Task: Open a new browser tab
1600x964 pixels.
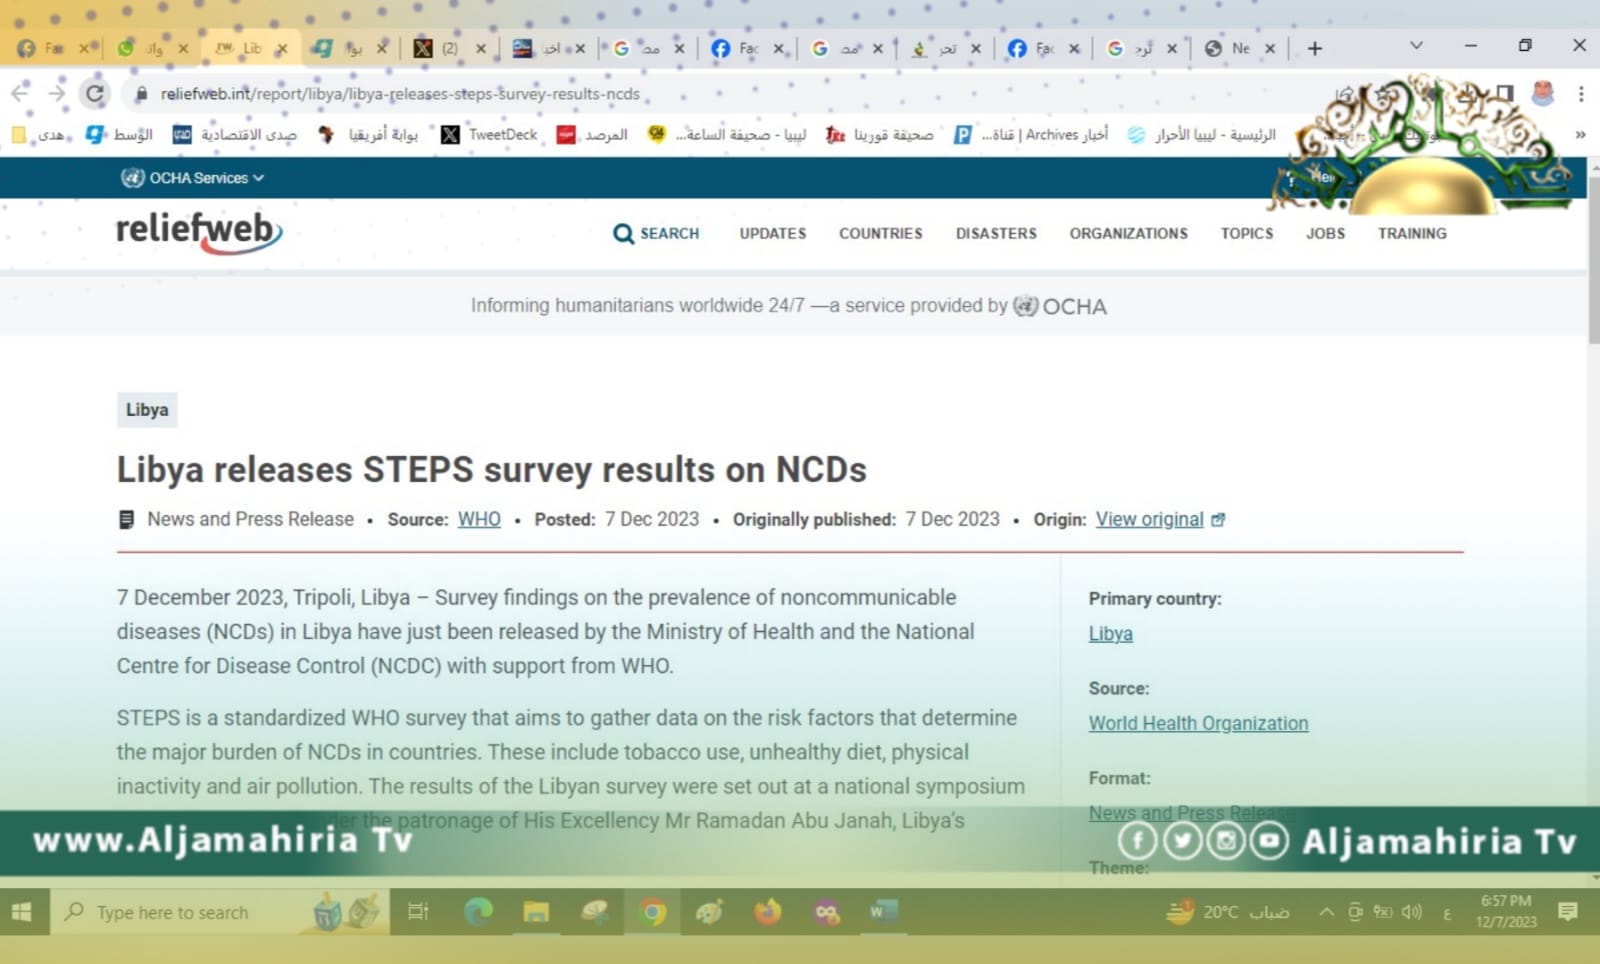Action: pos(1315,48)
